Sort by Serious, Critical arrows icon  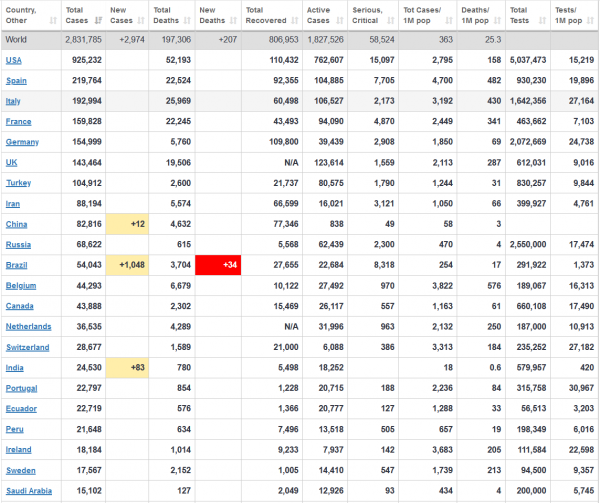point(391,21)
